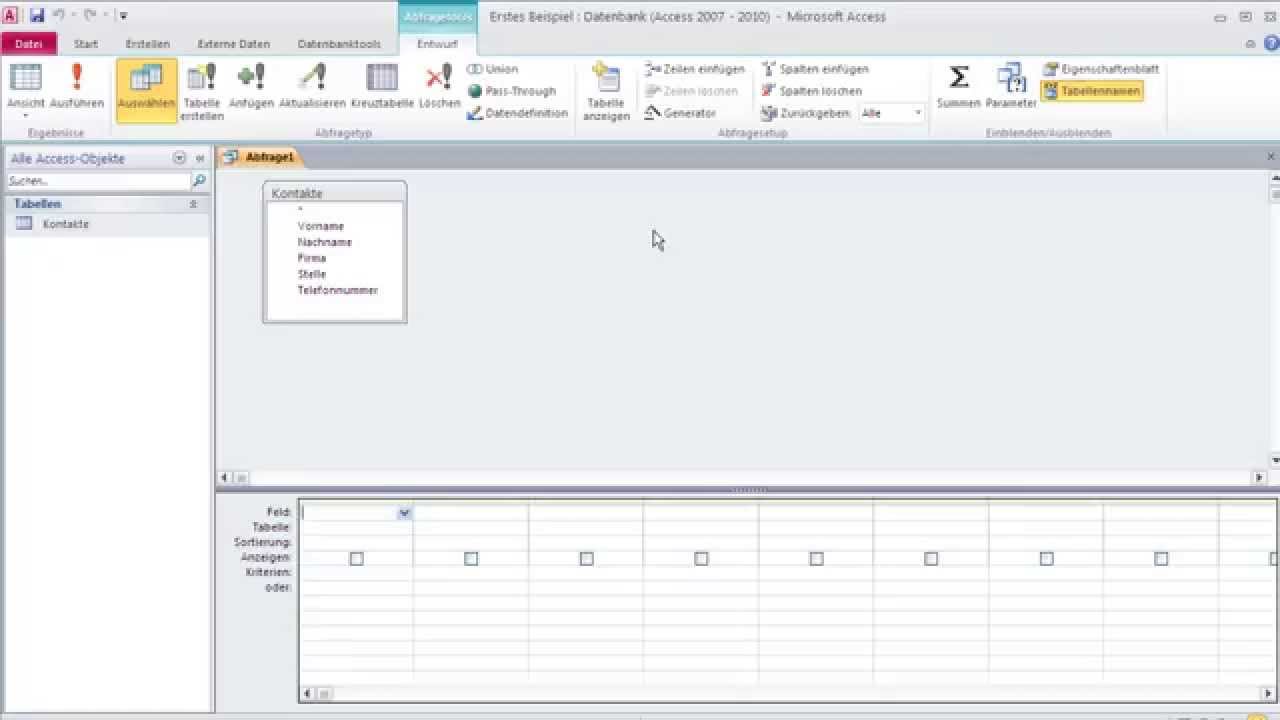The image size is (1280, 720).
Task: Click Undo in quick access toolbar
Action: coord(58,15)
